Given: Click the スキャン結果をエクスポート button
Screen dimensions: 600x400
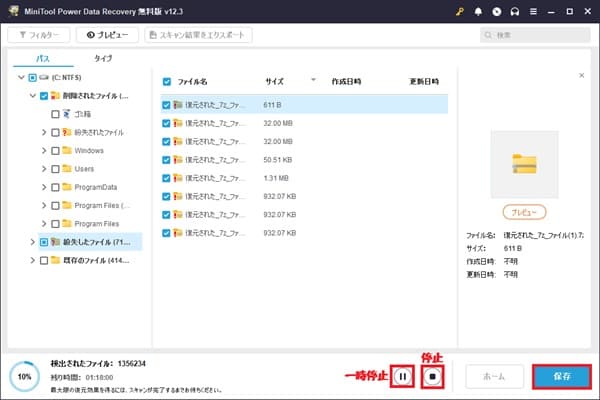Looking at the screenshot, I should click(x=198, y=35).
